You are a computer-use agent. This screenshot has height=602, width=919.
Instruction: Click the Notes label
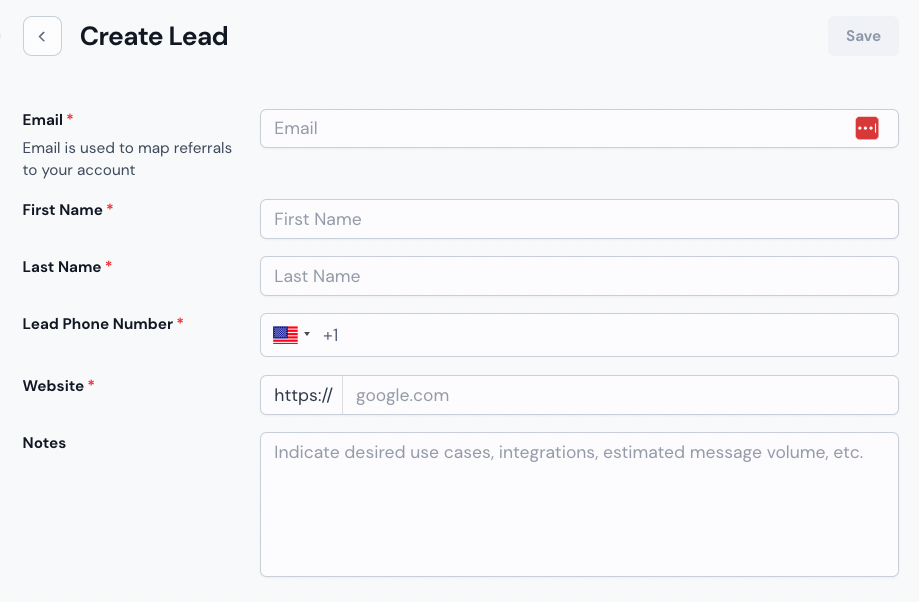(x=45, y=443)
